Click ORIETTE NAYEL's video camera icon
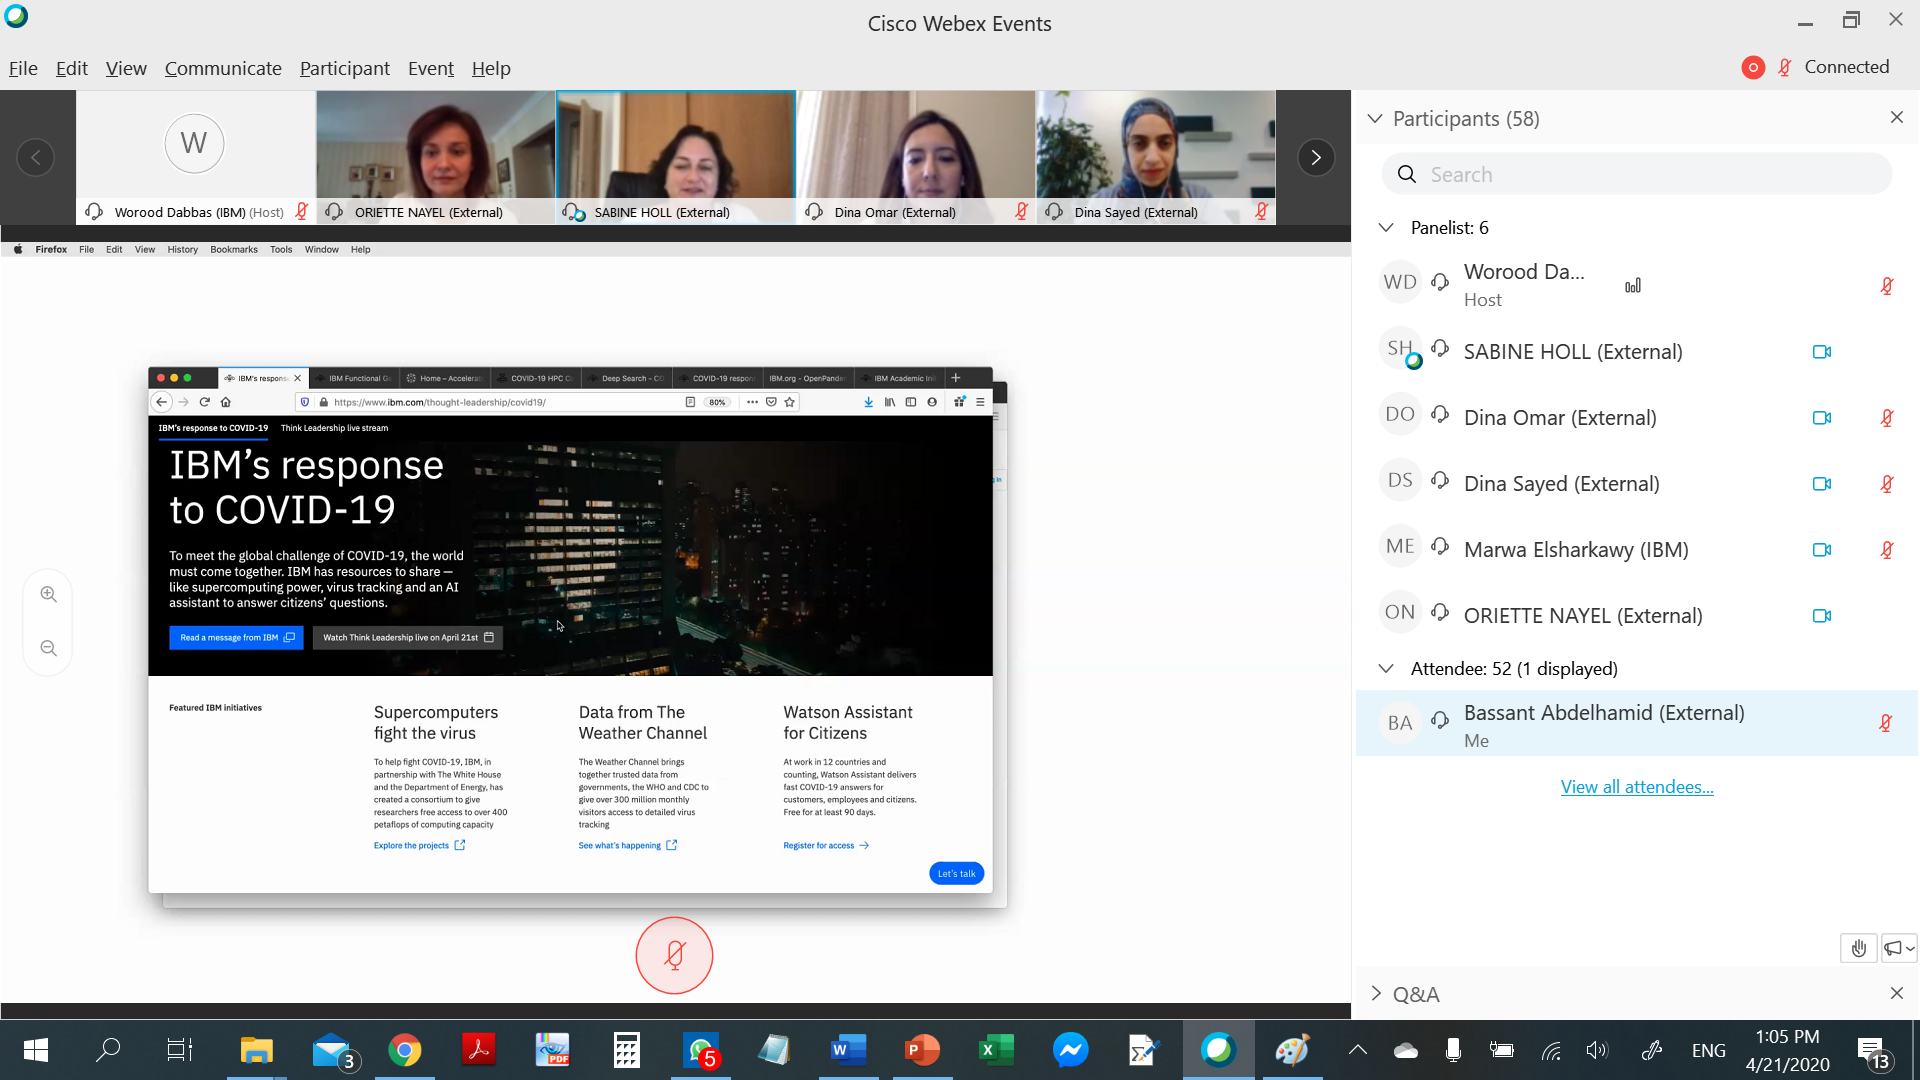Image resolution: width=1920 pixels, height=1080 pixels. (1822, 616)
